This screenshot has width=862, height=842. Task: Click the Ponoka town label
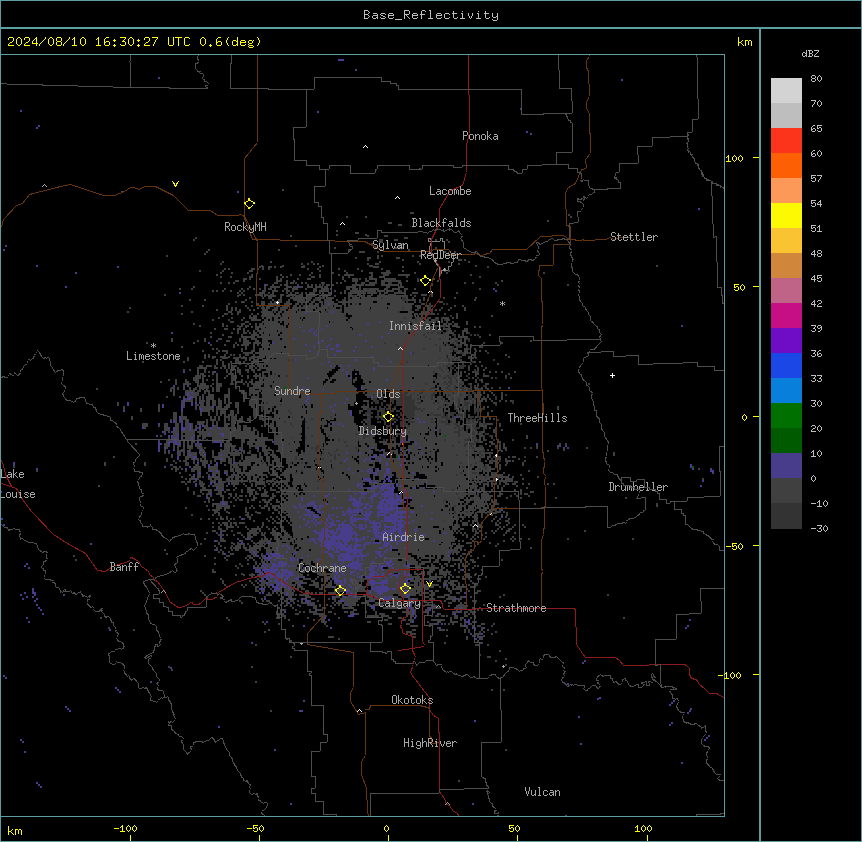tap(480, 136)
